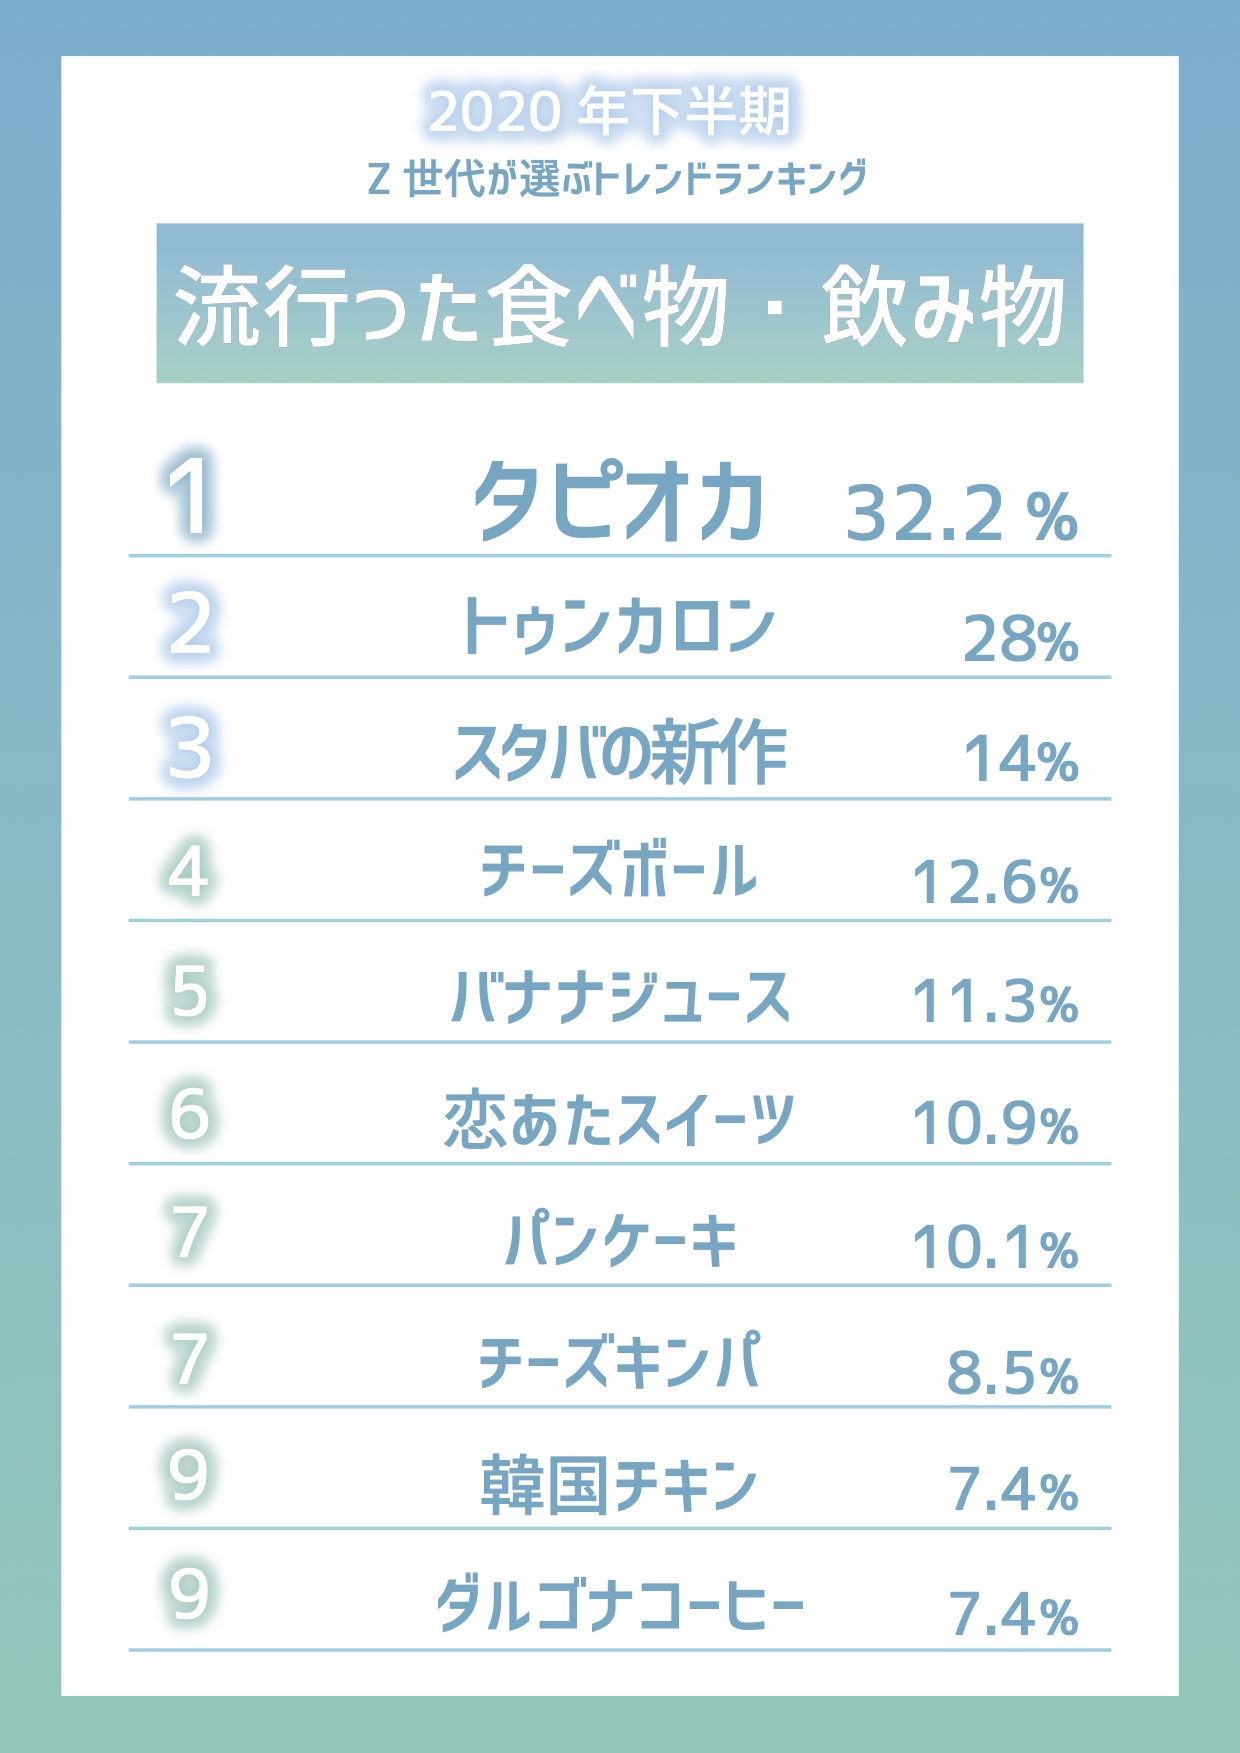The width and height of the screenshot is (1240, 1753).
Task: Select the rank 1 item タピオカ
Action: pos(619,501)
